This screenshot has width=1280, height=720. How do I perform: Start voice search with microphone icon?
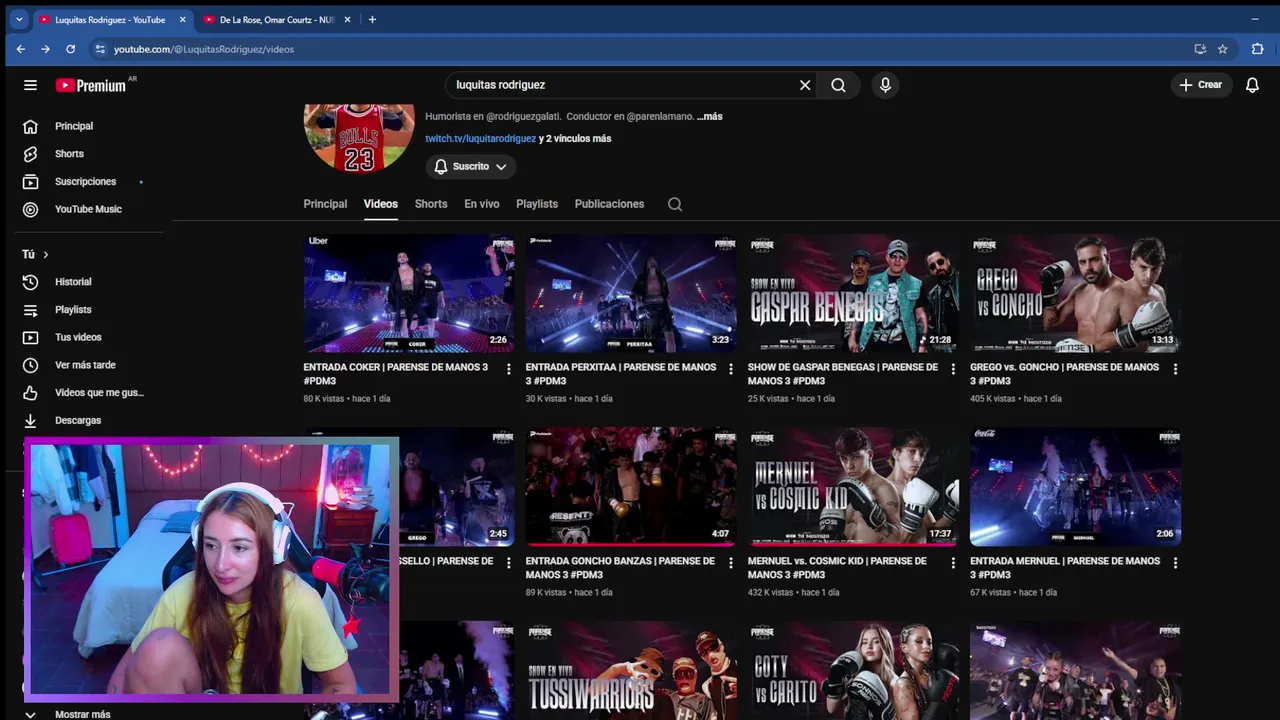tap(885, 85)
